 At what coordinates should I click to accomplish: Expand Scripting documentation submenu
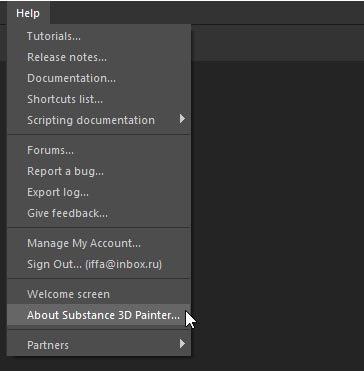tap(99, 120)
